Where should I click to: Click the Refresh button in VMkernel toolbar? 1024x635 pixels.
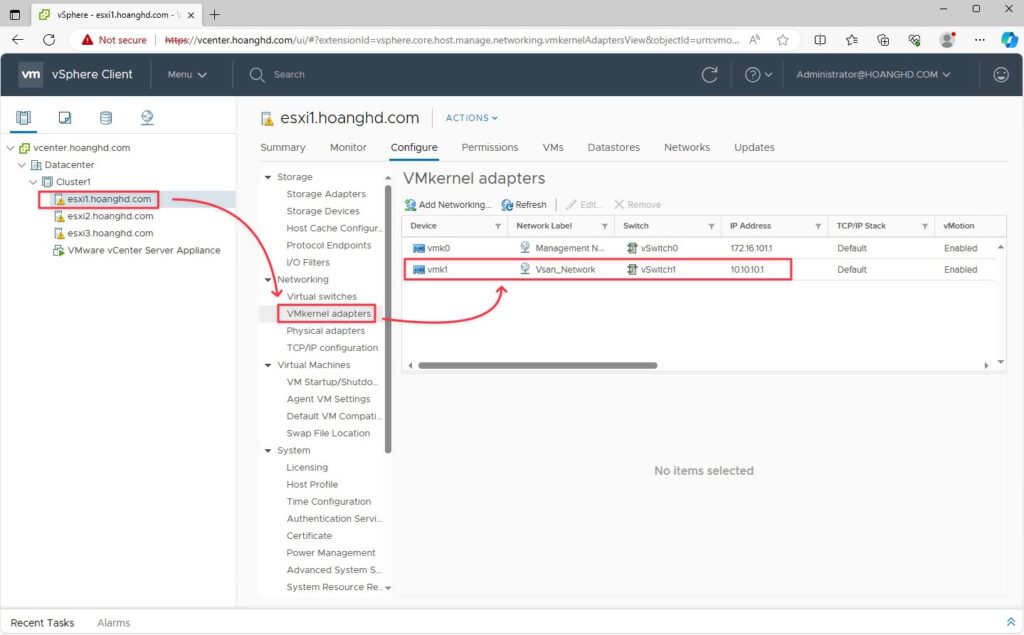click(524, 204)
